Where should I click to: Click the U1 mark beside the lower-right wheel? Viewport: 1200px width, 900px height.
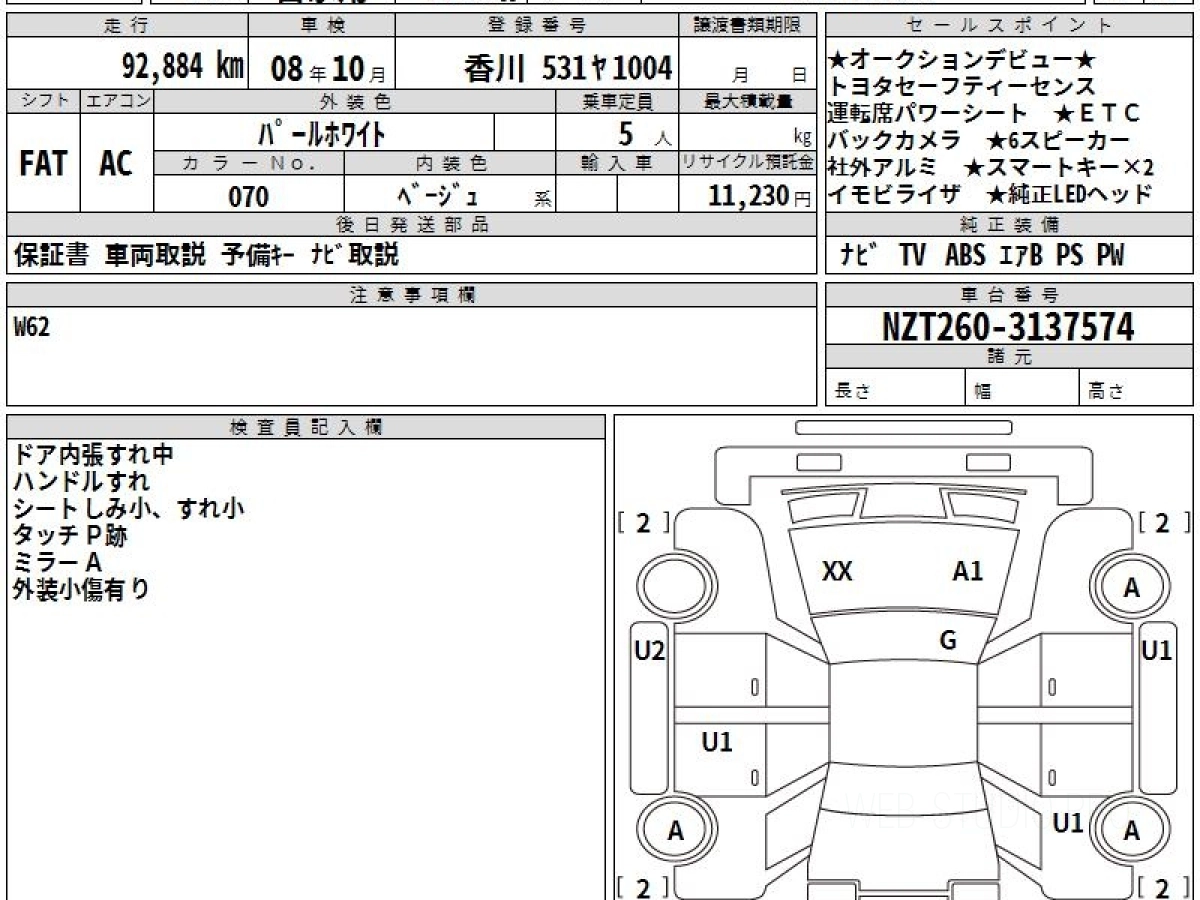(1069, 823)
